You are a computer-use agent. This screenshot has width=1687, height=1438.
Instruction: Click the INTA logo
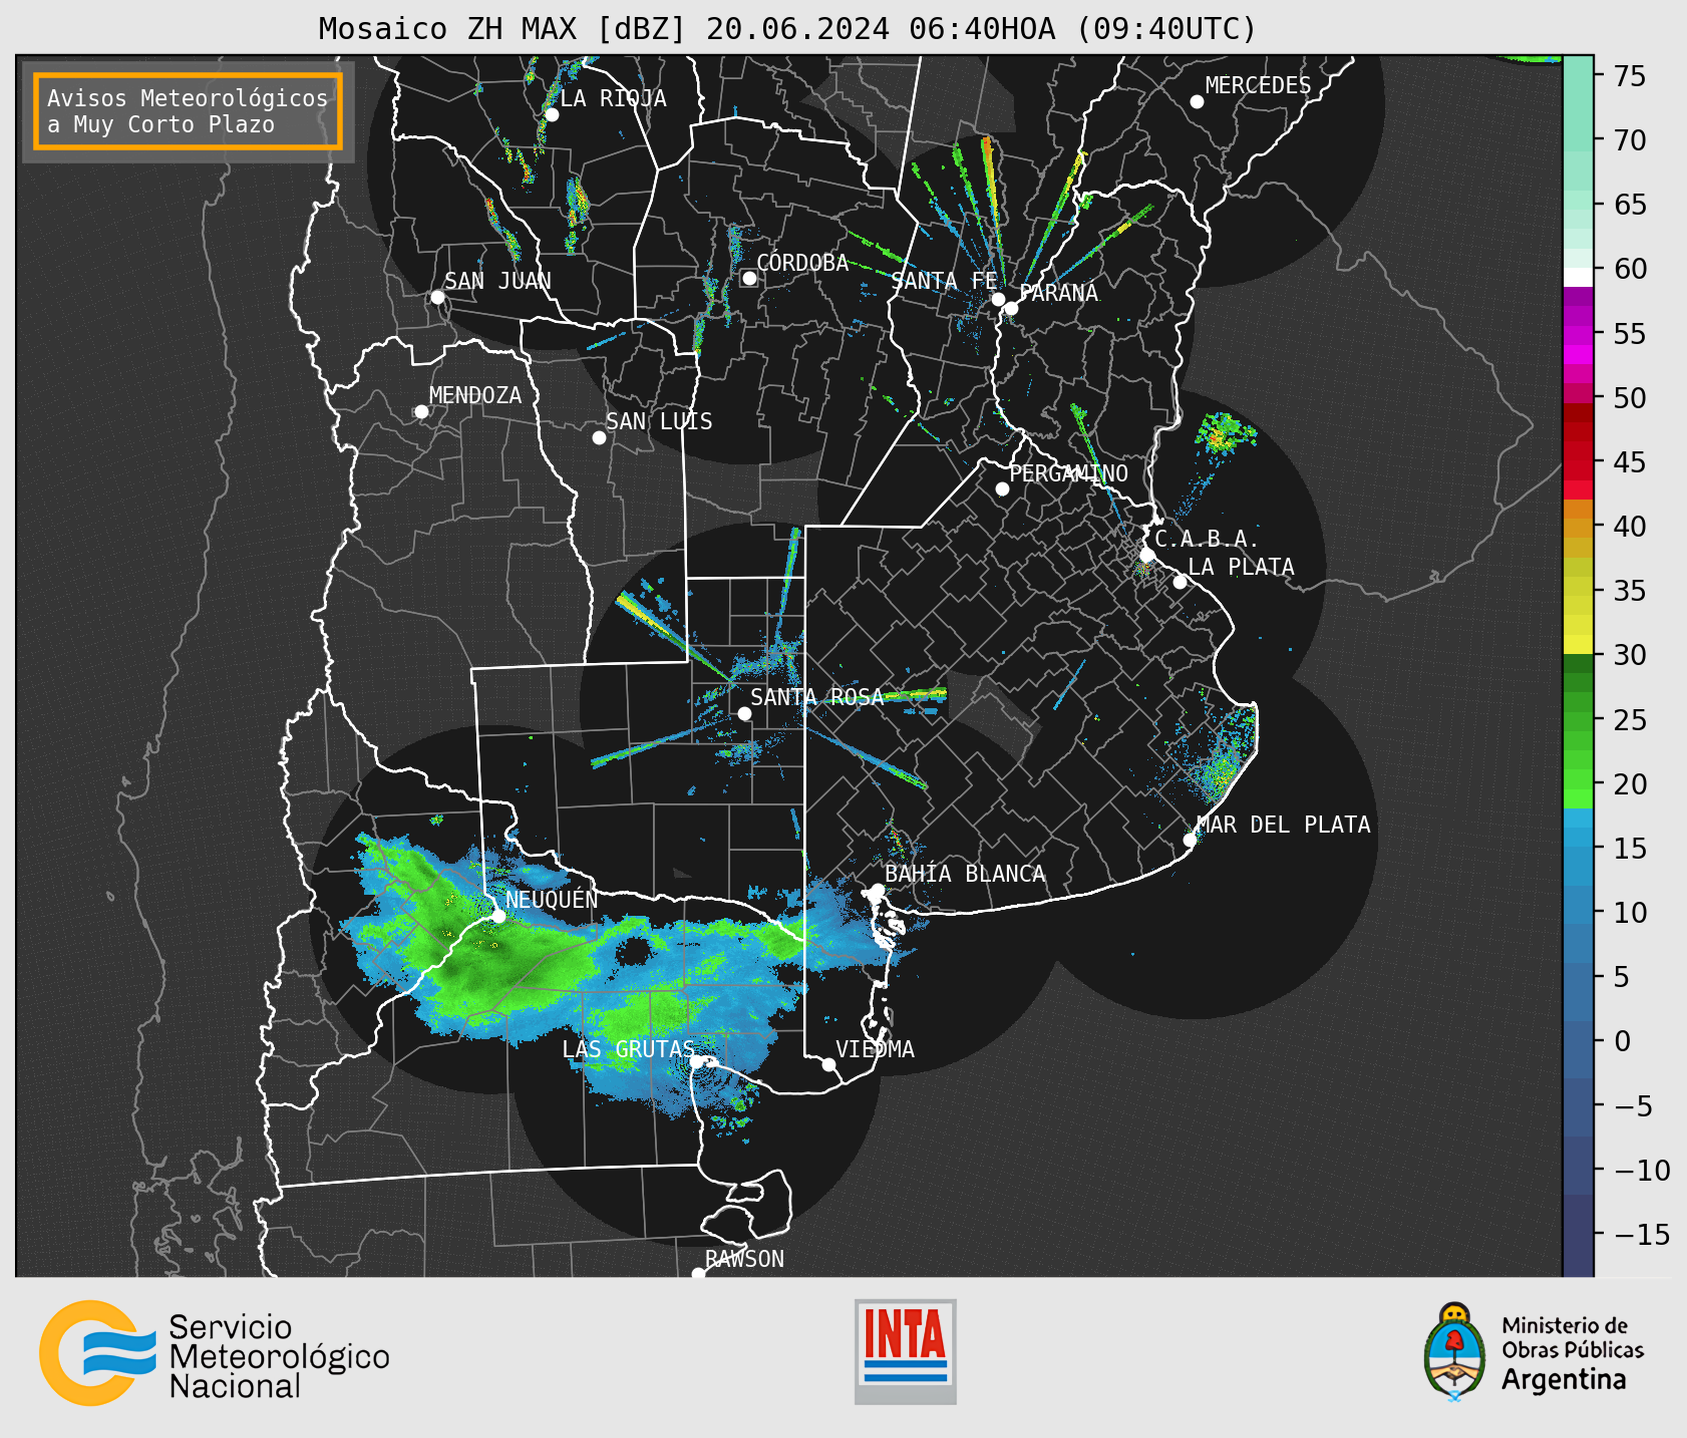905,1351
